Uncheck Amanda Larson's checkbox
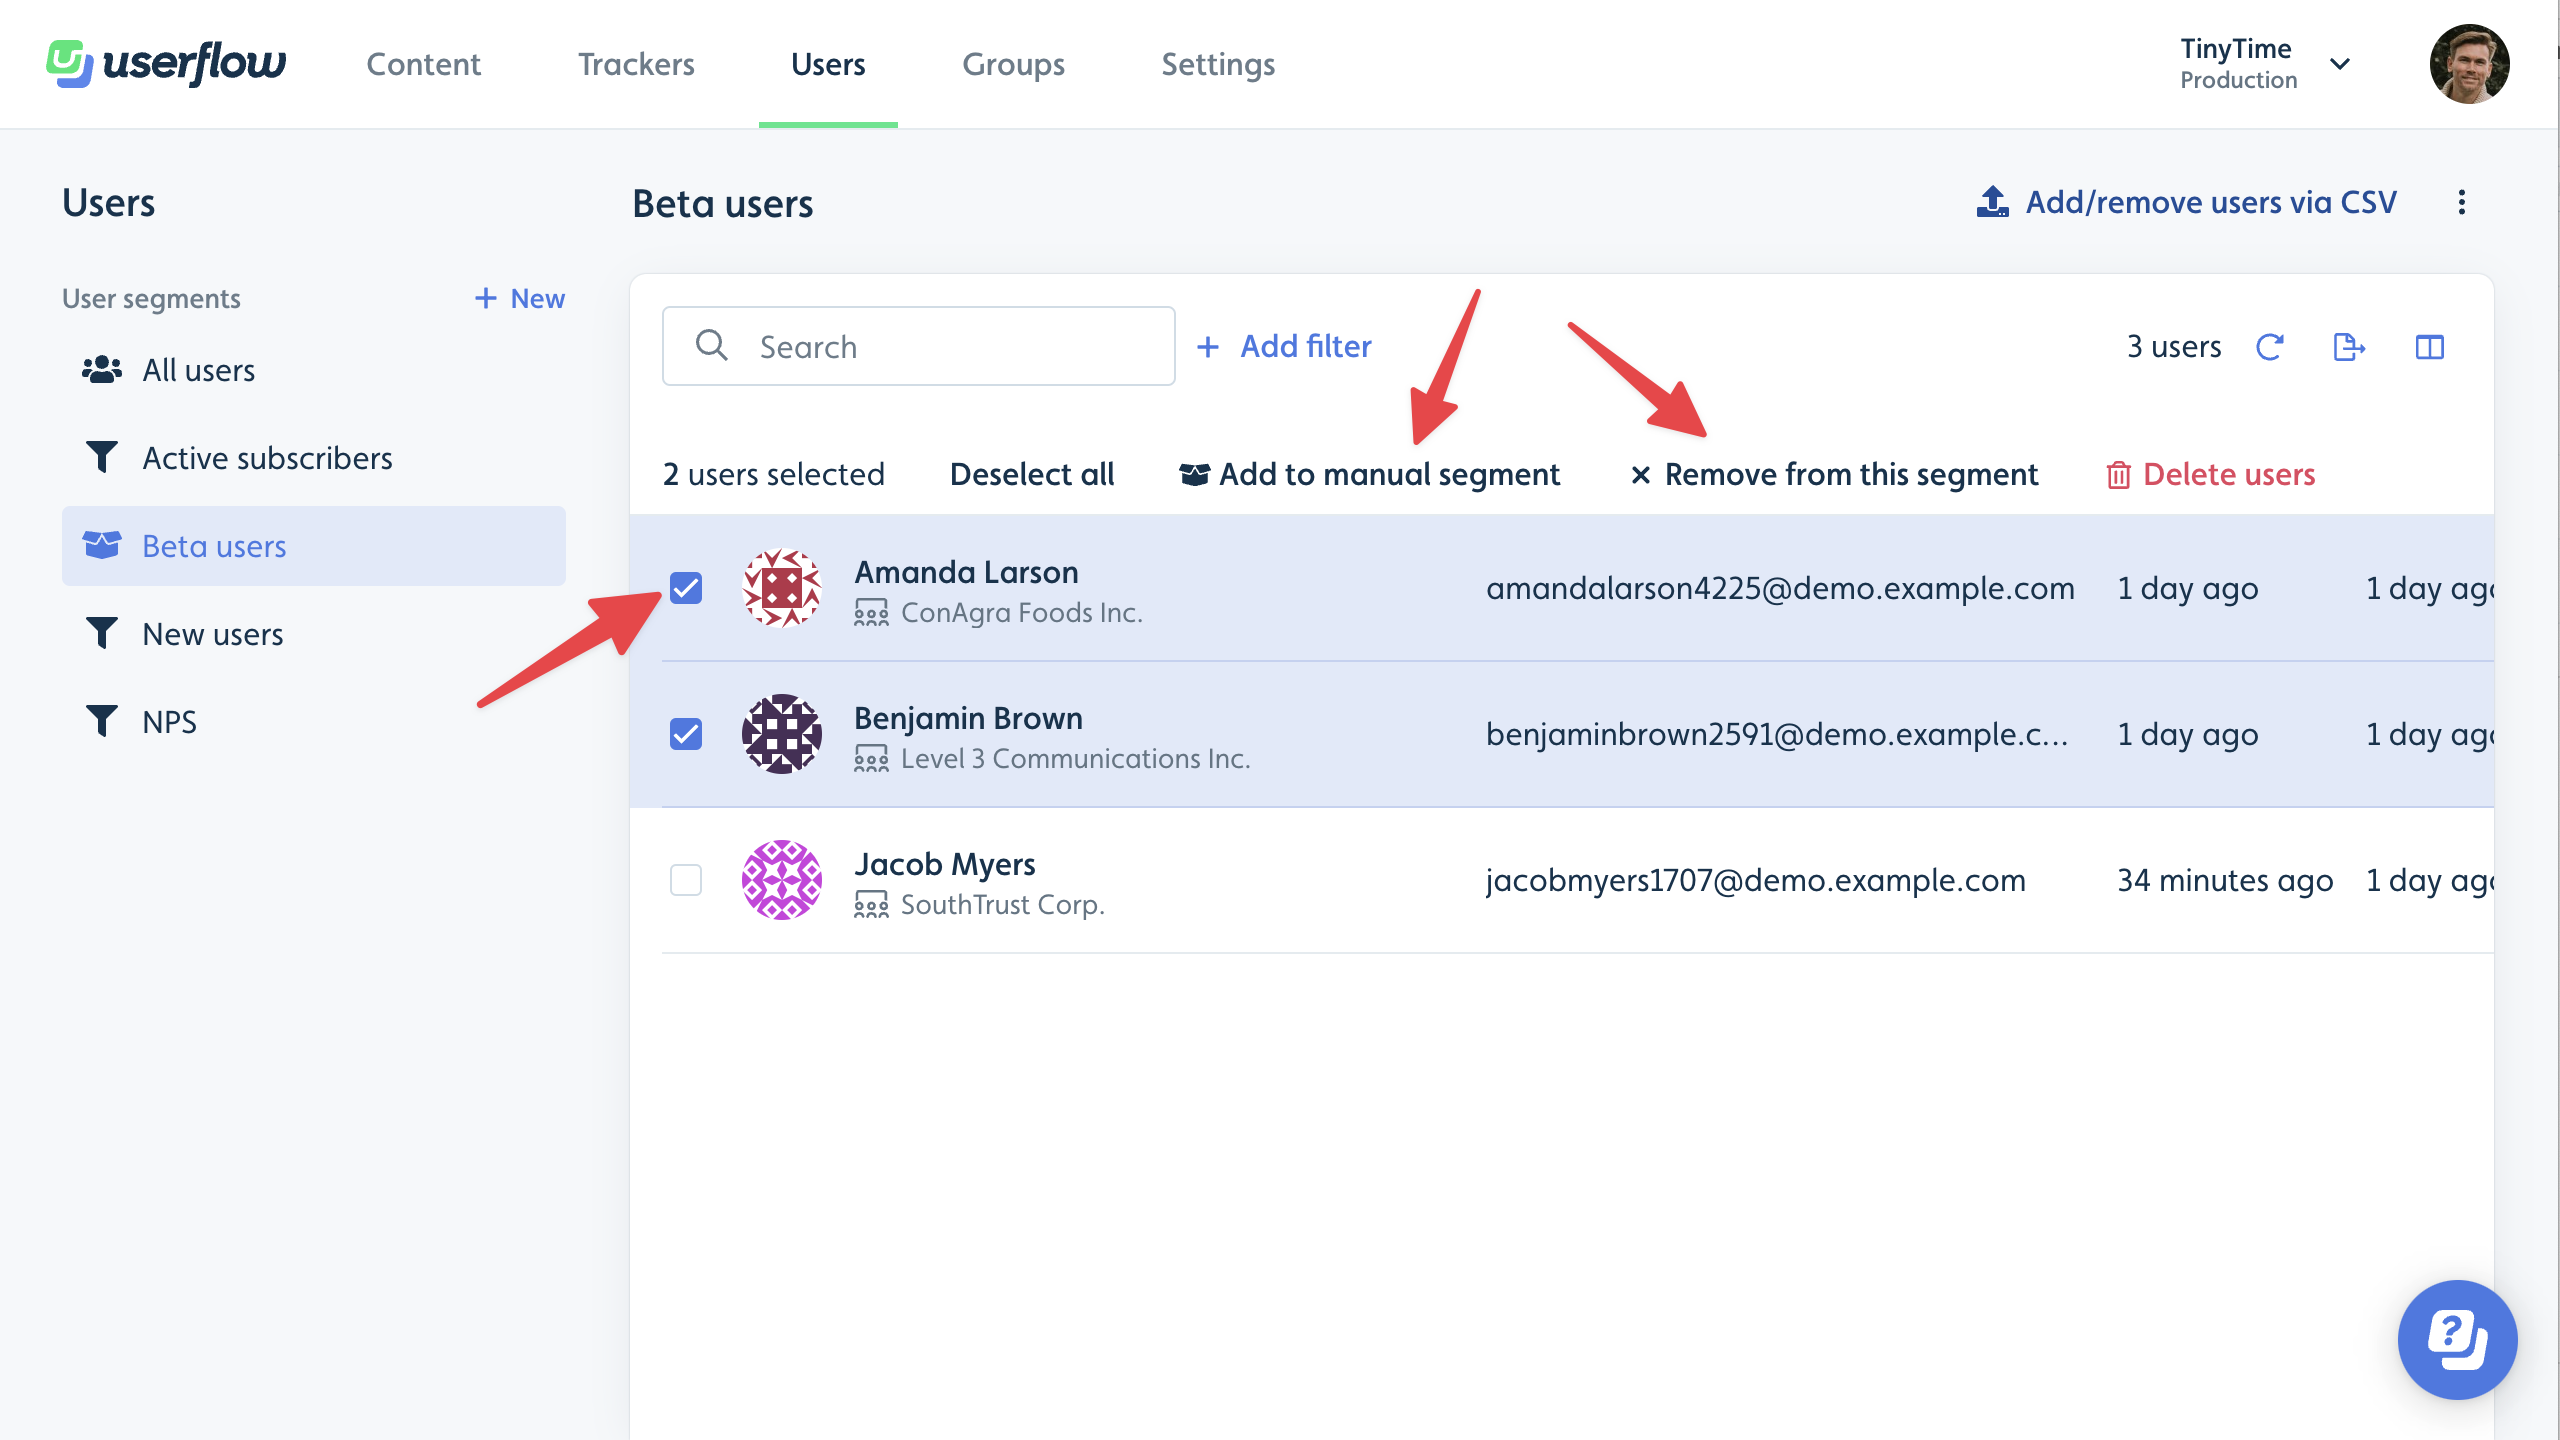The image size is (2560, 1440). pos(686,588)
